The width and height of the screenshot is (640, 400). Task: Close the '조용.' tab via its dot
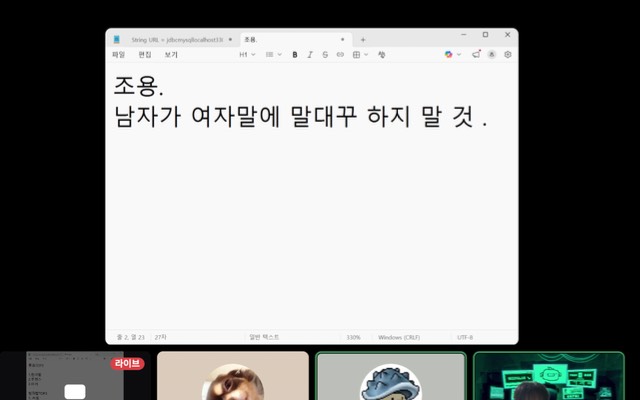(x=342, y=40)
